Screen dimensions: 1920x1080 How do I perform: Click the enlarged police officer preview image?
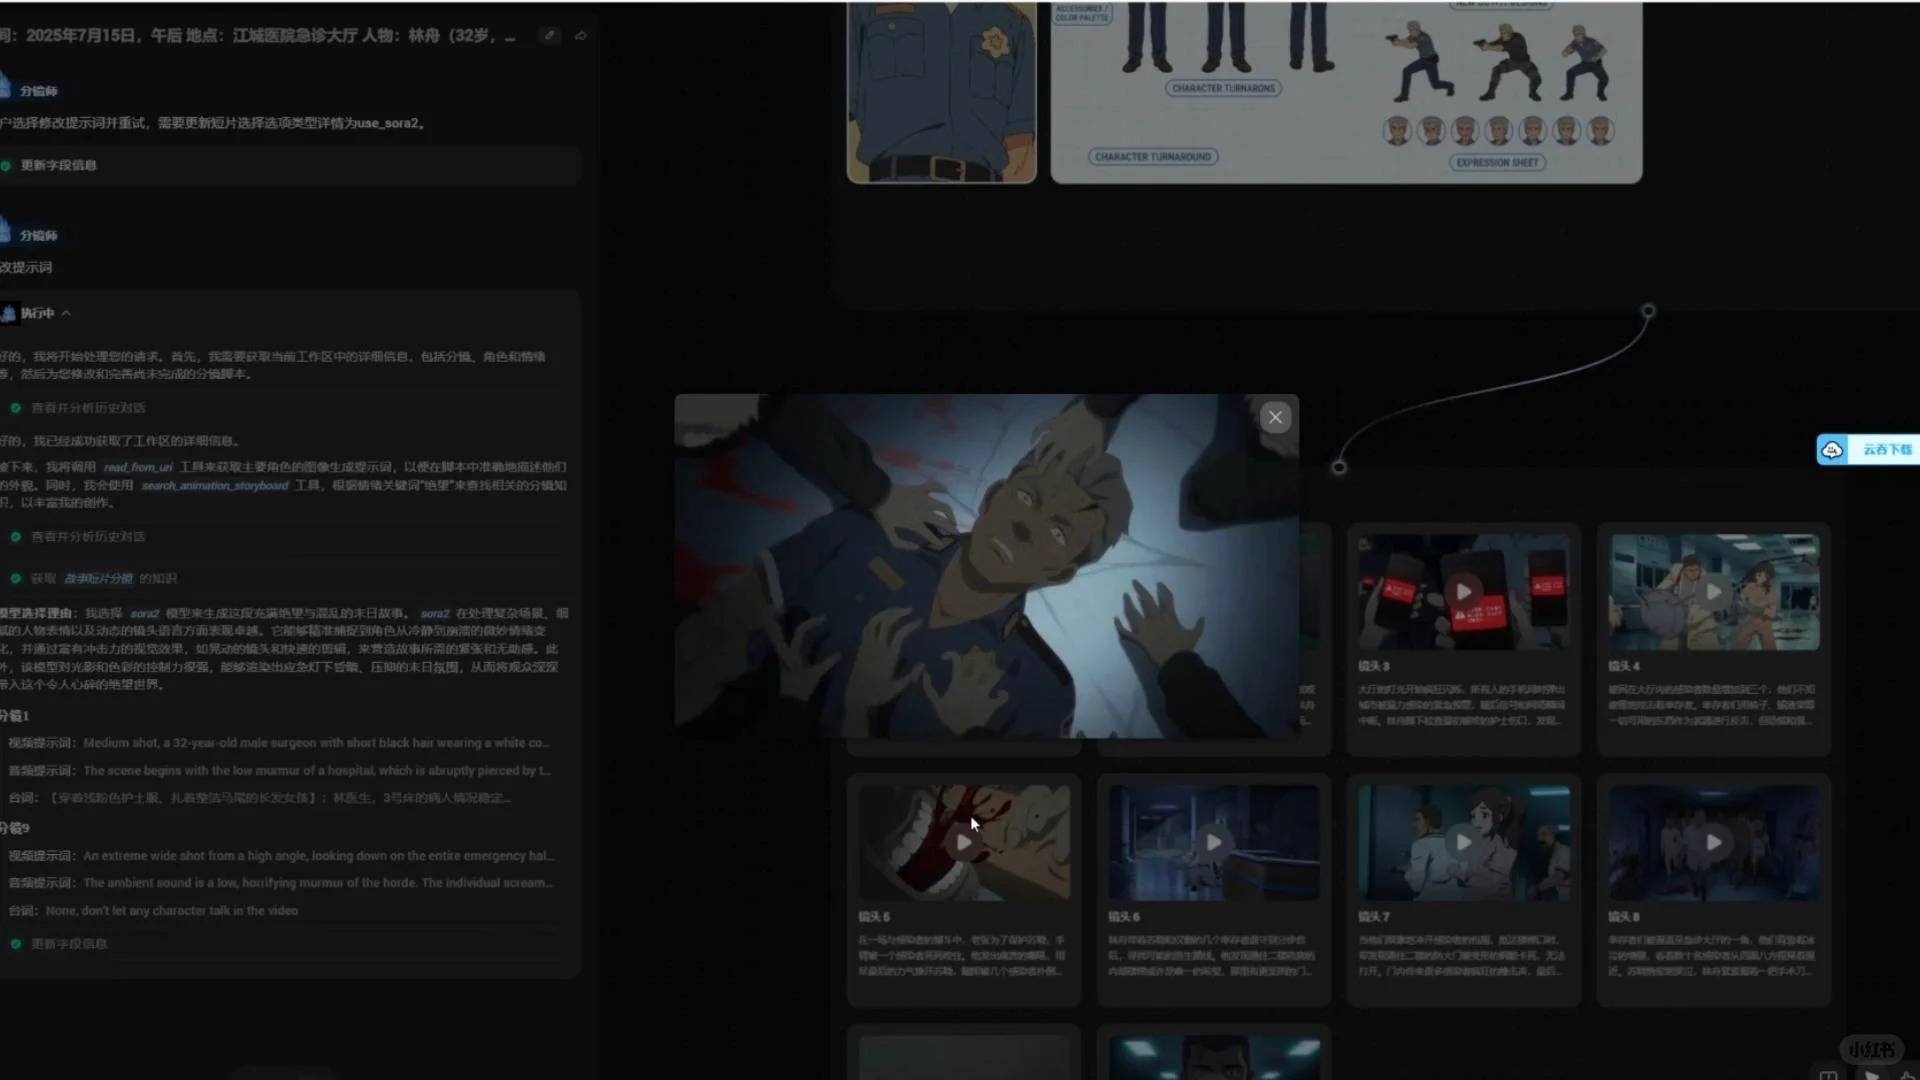tap(986, 566)
